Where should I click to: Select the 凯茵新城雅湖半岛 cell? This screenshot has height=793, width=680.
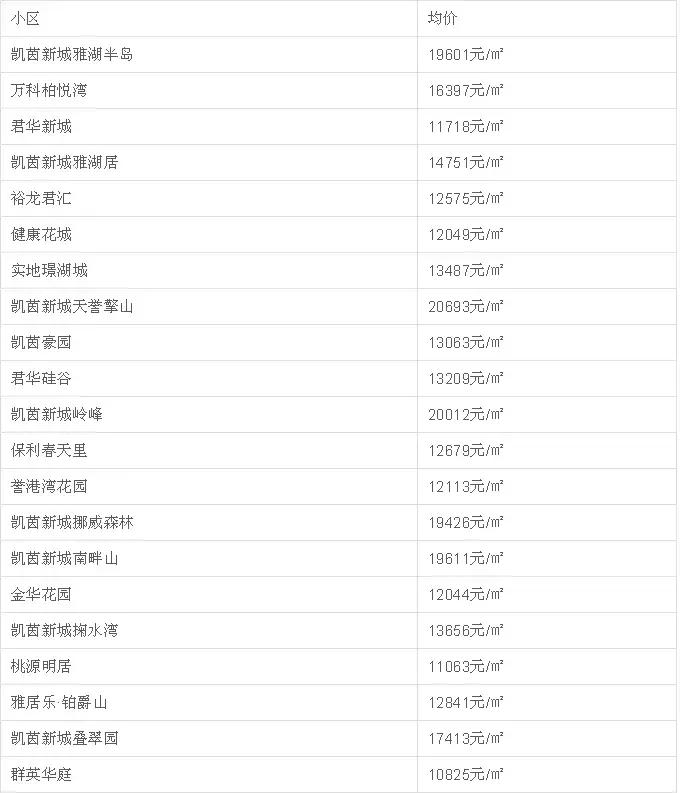tap(72, 54)
